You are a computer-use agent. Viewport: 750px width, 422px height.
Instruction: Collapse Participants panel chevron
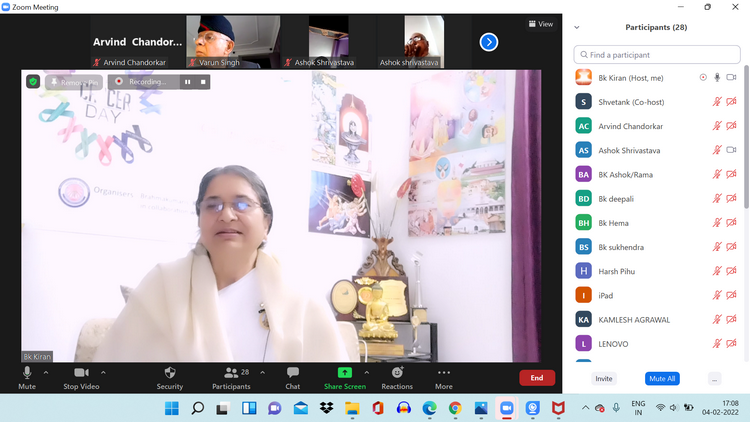pyautogui.click(x=577, y=27)
